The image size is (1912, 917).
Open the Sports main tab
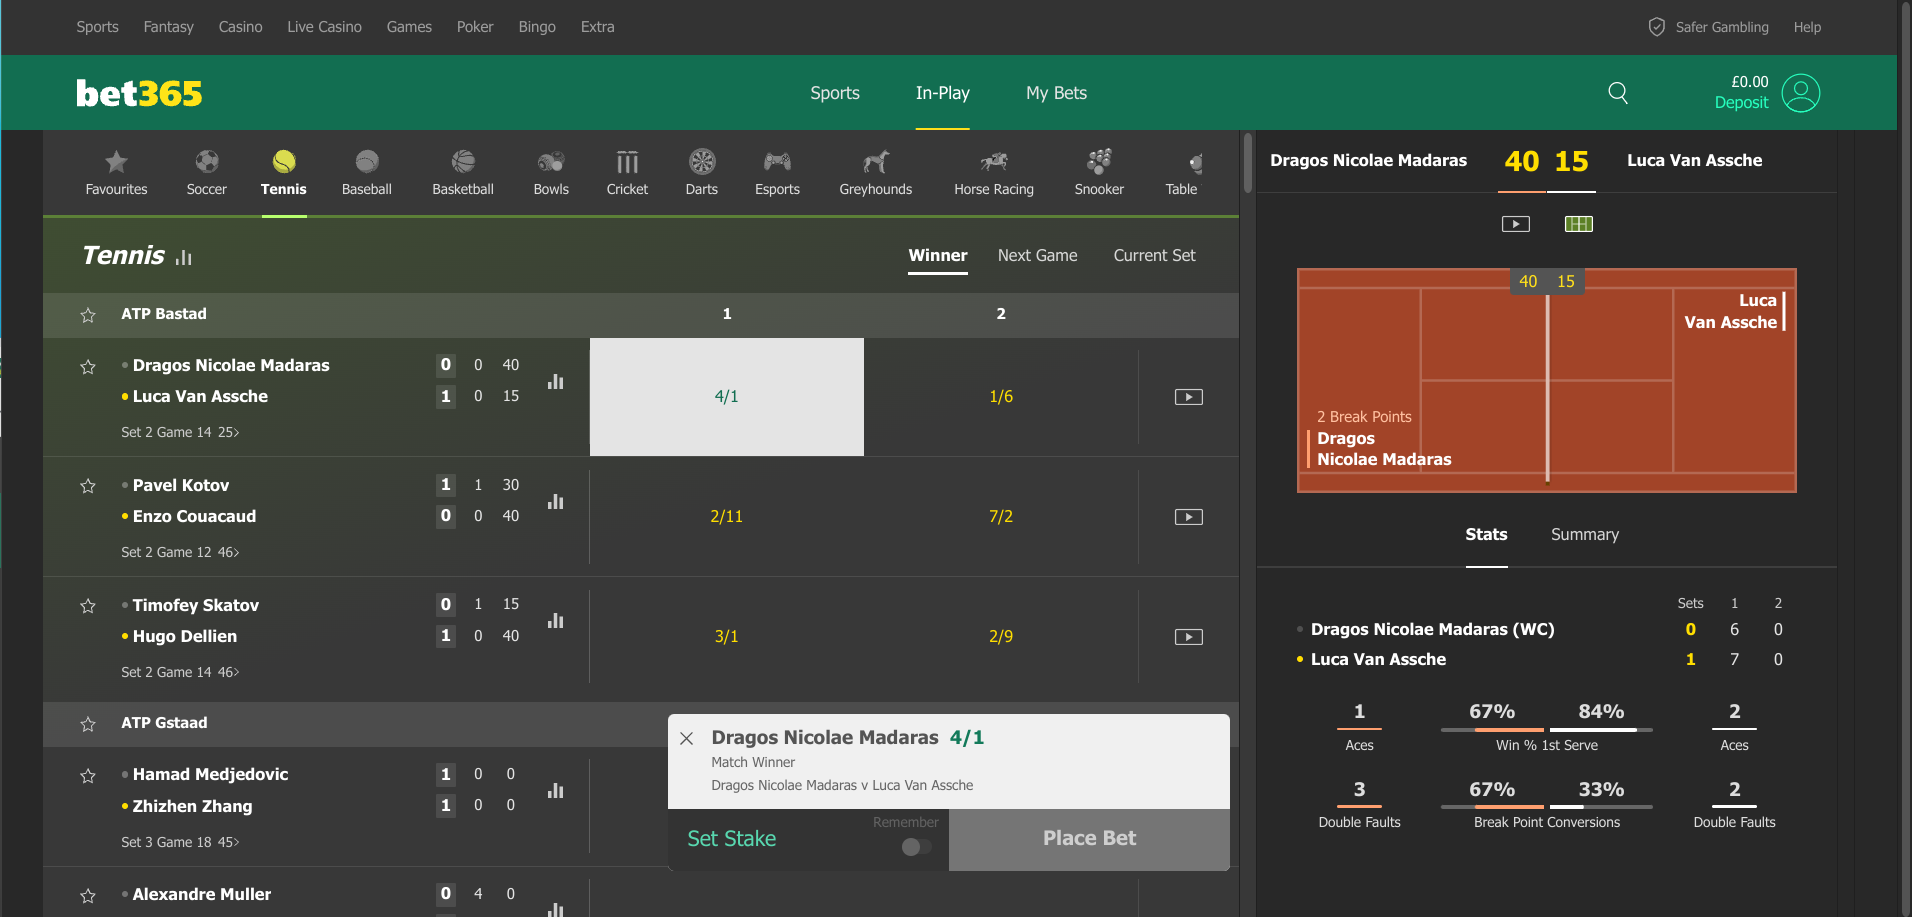(x=835, y=93)
